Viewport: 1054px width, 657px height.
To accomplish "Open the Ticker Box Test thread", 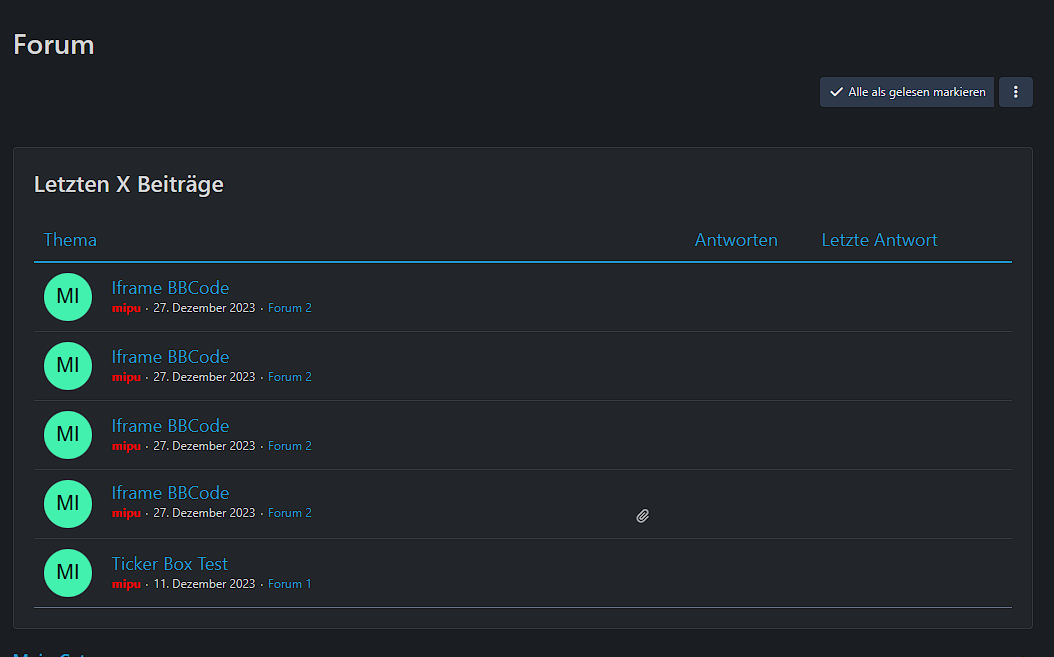I will (x=170, y=564).
